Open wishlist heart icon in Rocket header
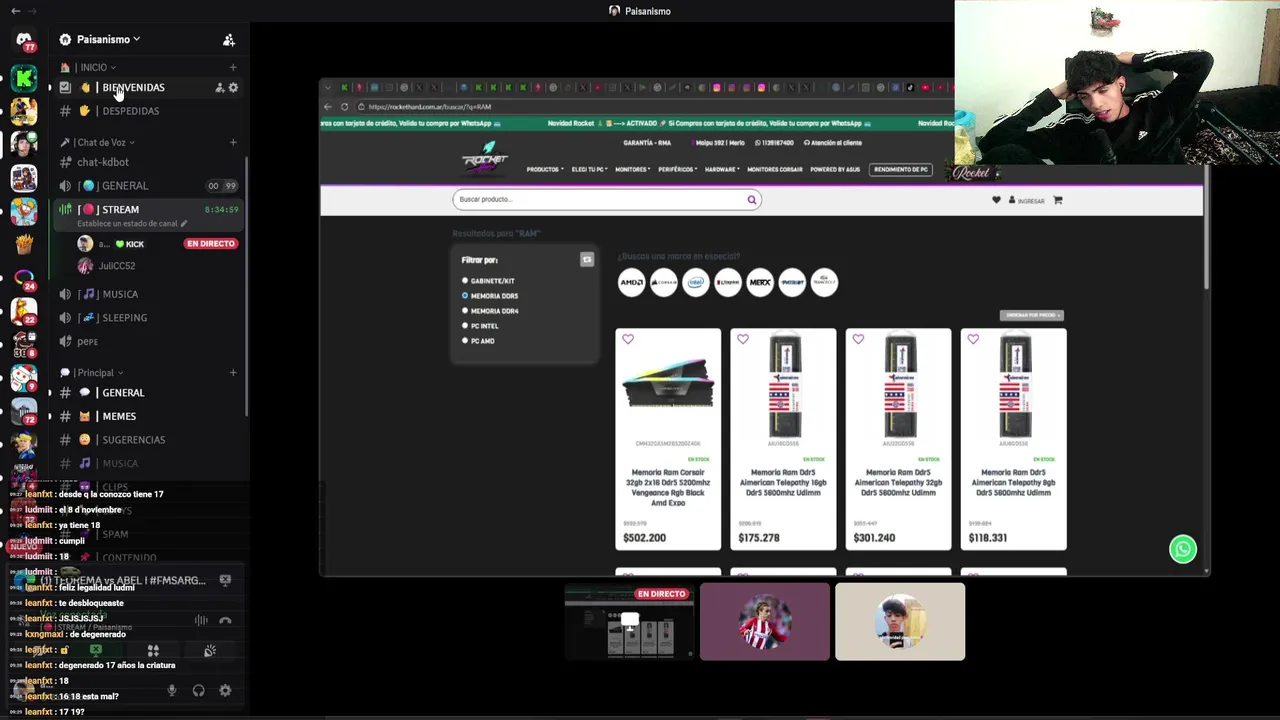The width and height of the screenshot is (1280, 720). (996, 200)
